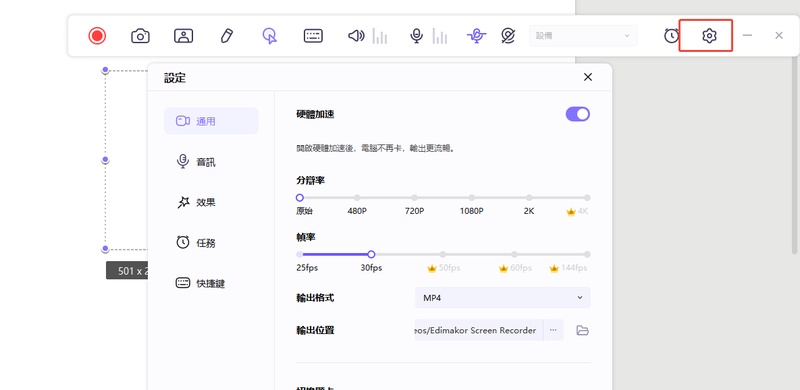This screenshot has width=800, height=390.
Task: Set resolution slider to 原始
Action: coord(299,198)
